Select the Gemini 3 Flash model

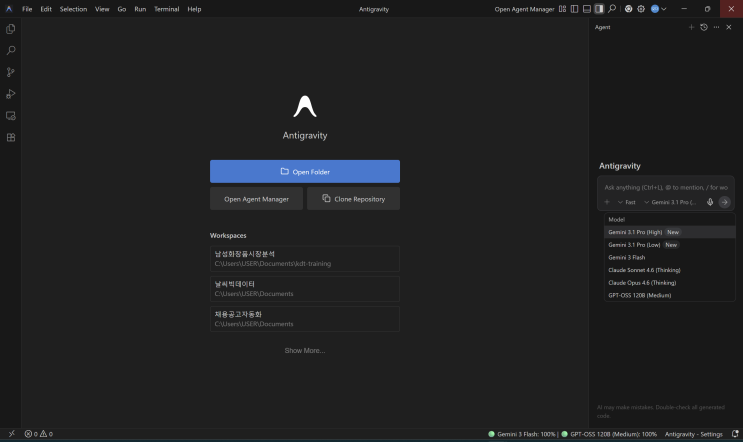pos(670,257)
